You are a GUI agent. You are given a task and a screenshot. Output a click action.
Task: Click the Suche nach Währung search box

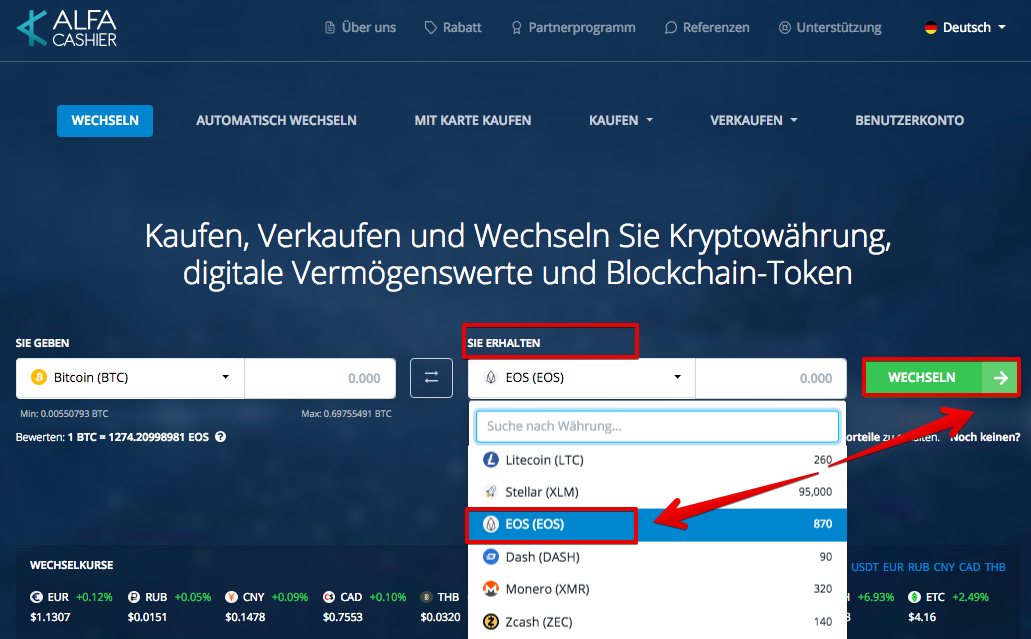tap(657, 426)
